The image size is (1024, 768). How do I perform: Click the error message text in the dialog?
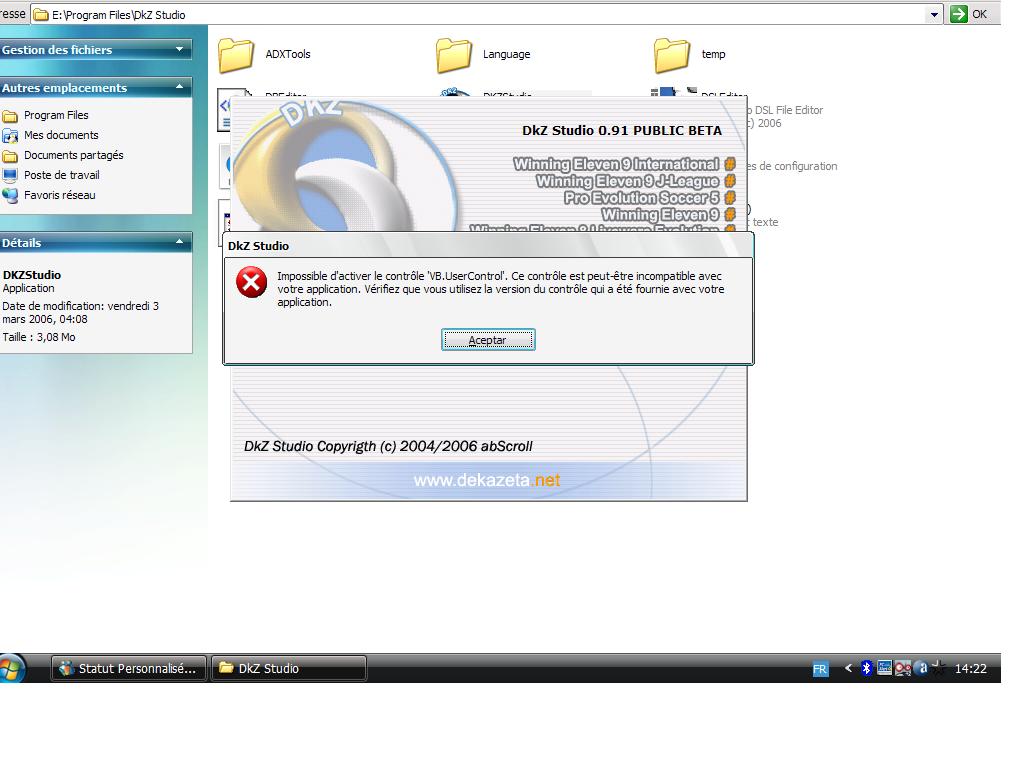pyautogui.click(x=500, y=289)
